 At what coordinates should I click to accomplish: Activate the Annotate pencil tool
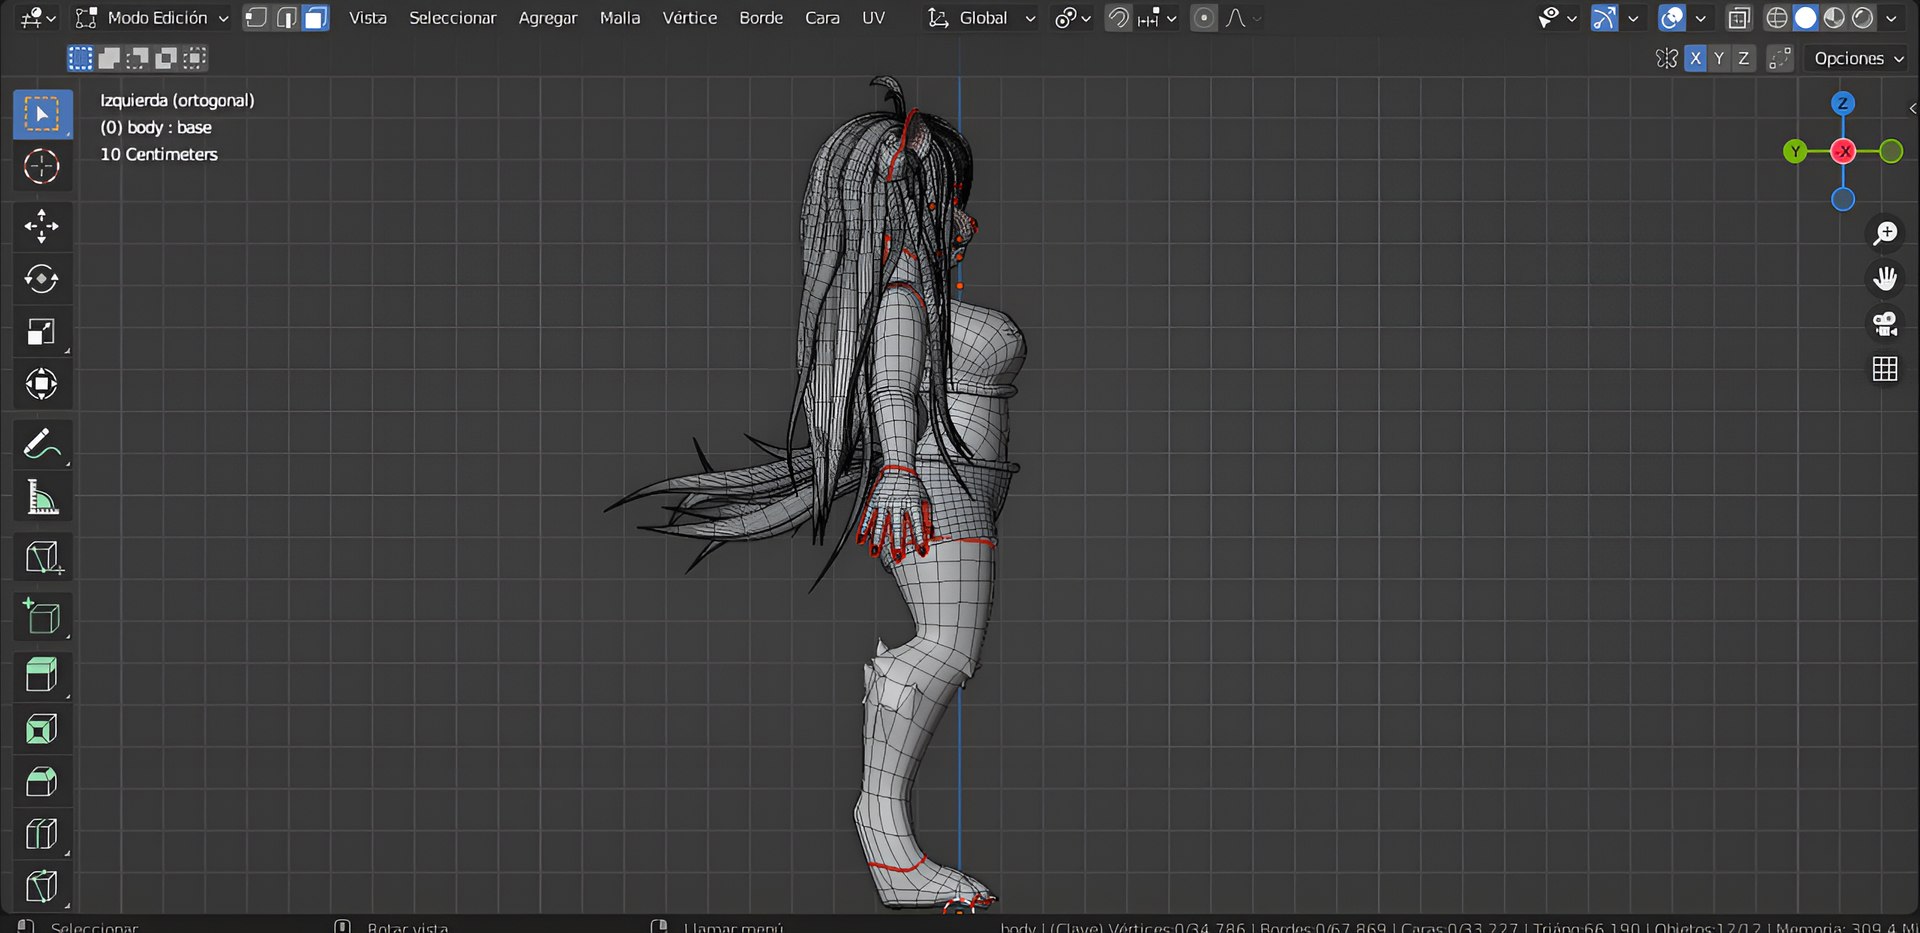[42, 444]
